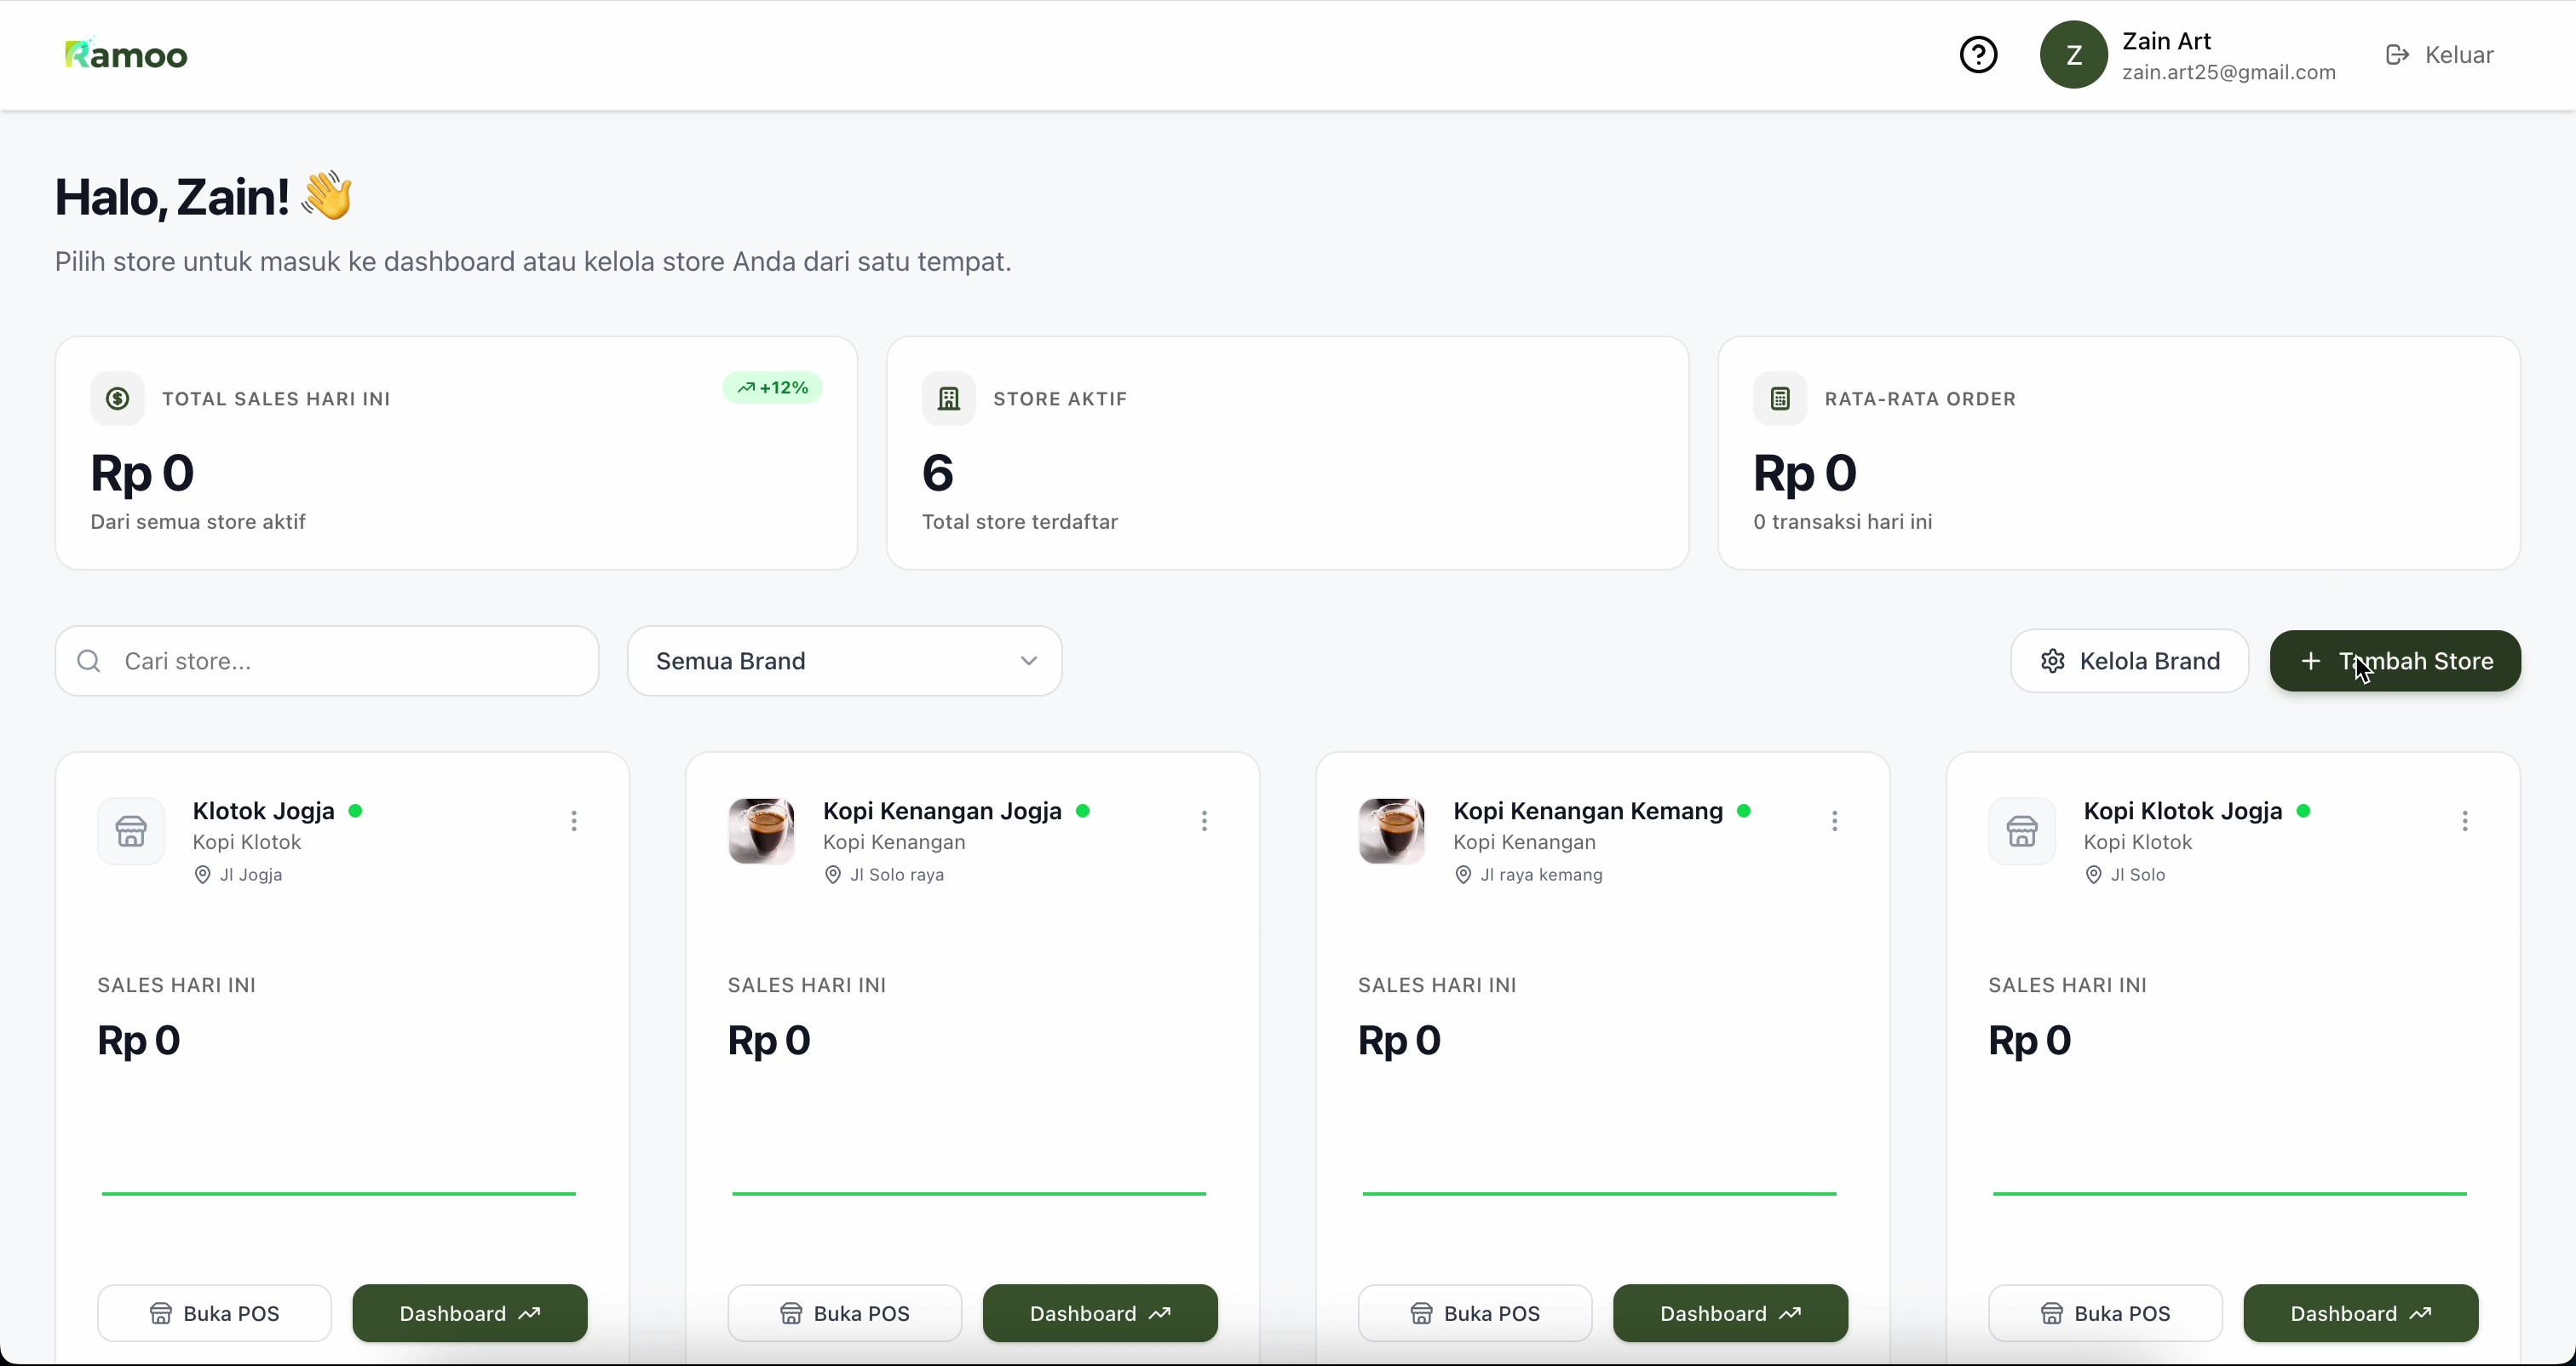Open Kopi Kenangan Jogja three-dot menu
Image resolution: width=2576 pixels, height=1366 pixels.
1204,821
